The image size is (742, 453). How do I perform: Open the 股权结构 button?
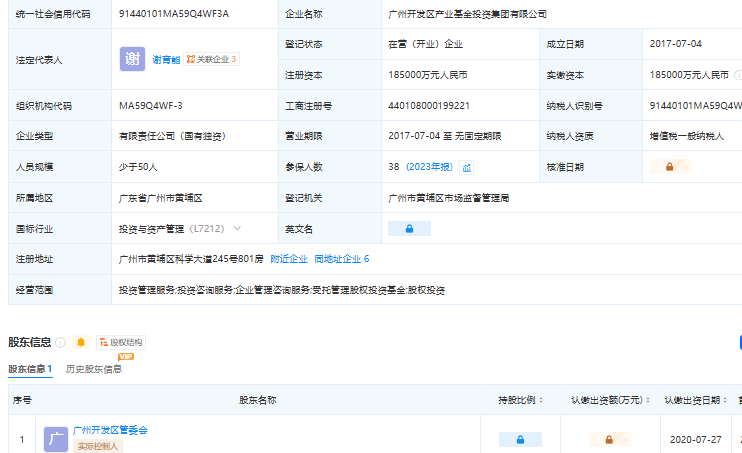click(x=121, y=342)
